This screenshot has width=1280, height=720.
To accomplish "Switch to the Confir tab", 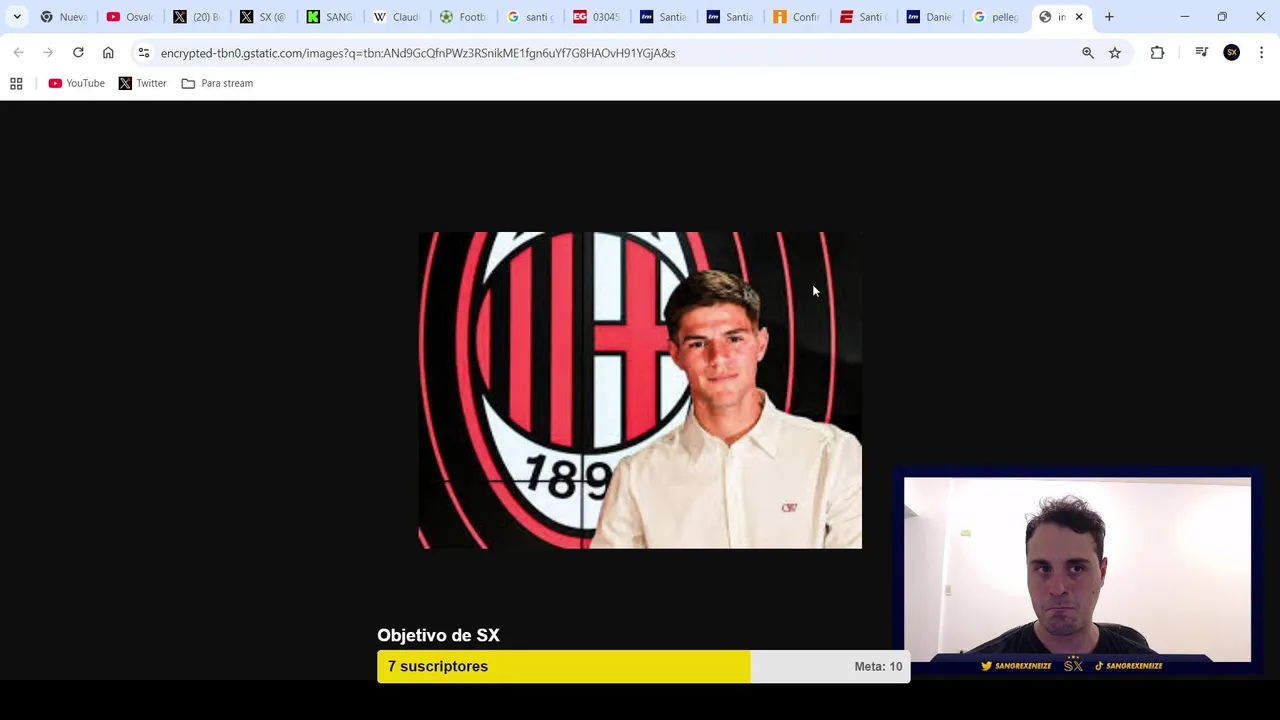I will click(798, 17).
